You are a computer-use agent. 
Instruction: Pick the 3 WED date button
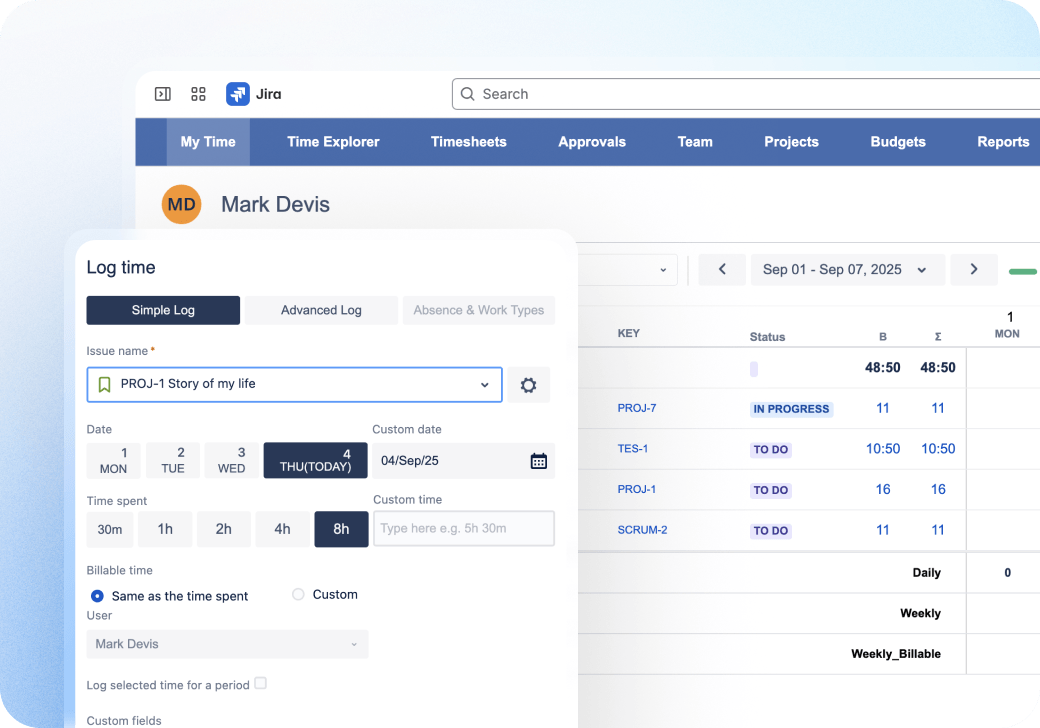click(x=231, y=461)
